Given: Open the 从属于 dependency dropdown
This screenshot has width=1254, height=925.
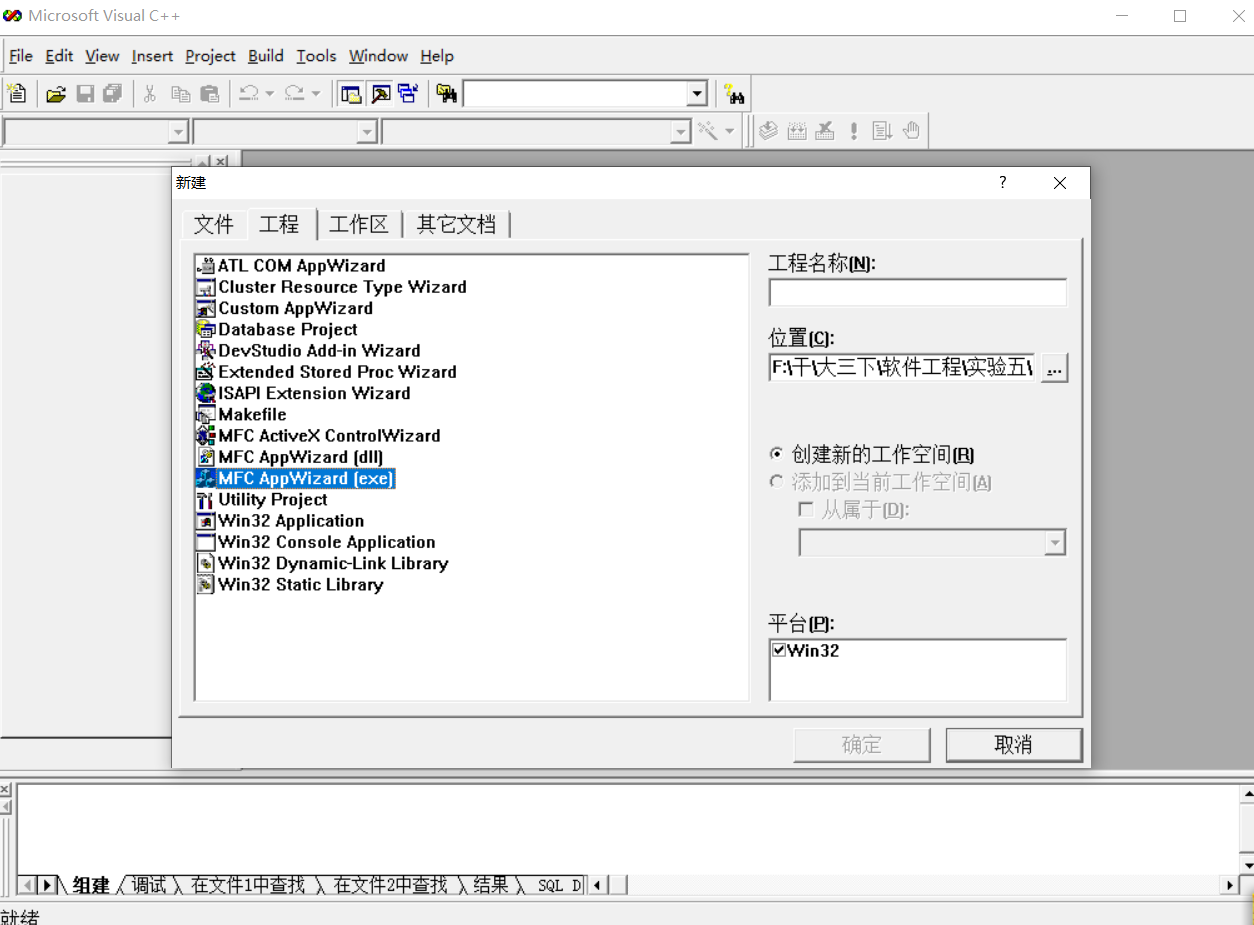Looking at the screenshot, I should pos(1055,543).
